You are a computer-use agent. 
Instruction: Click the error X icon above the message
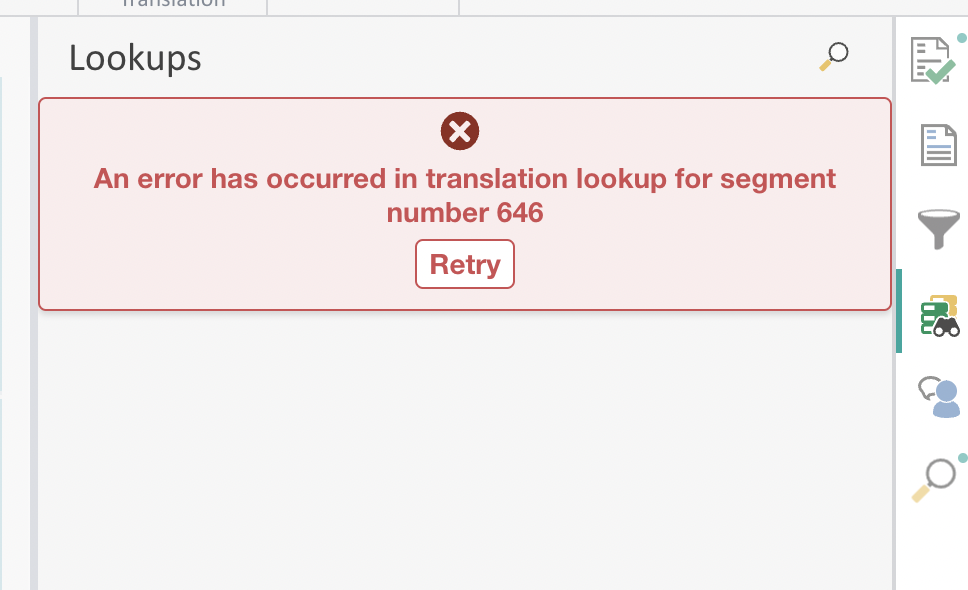(460, 130)
